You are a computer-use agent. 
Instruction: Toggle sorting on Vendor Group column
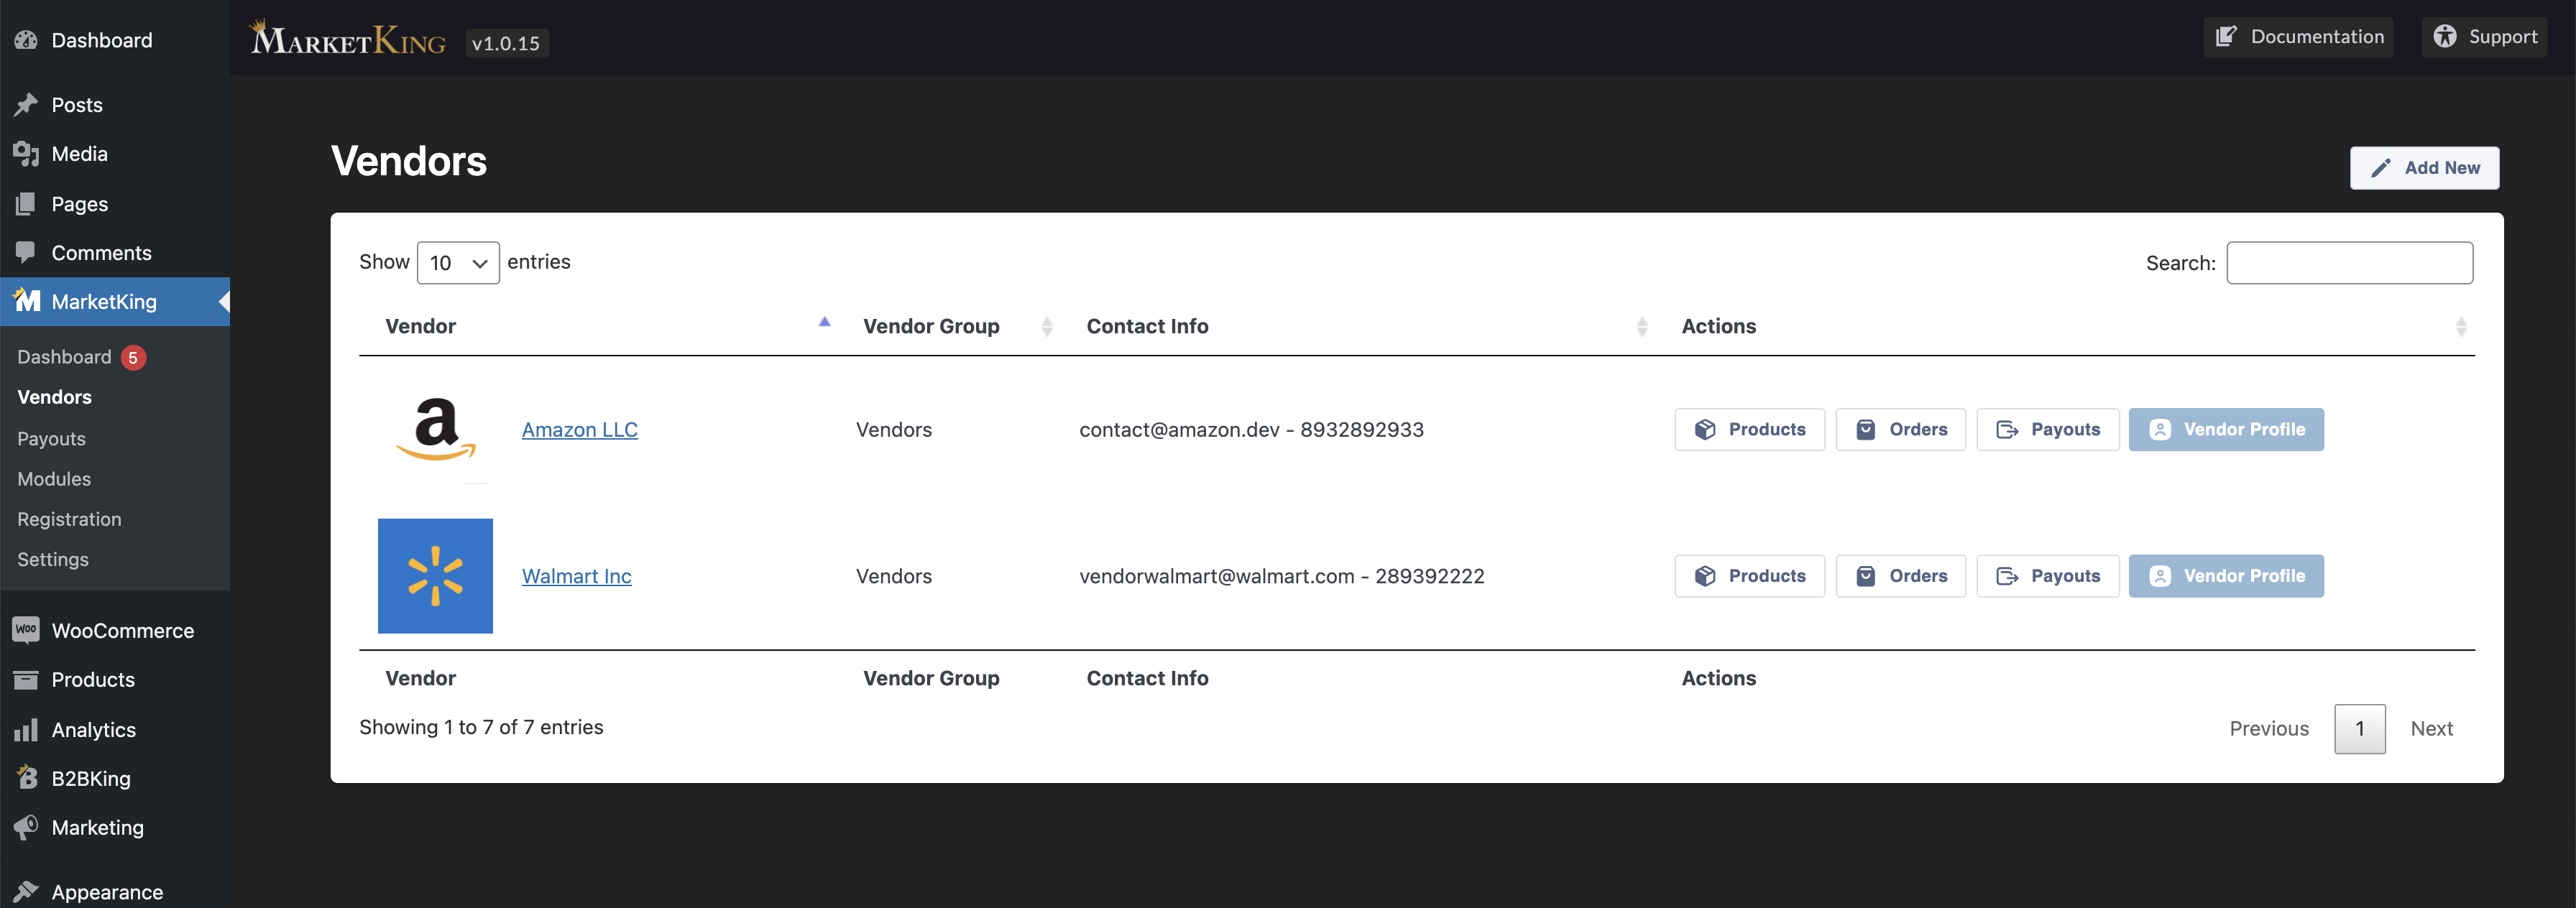[1047, 326]
